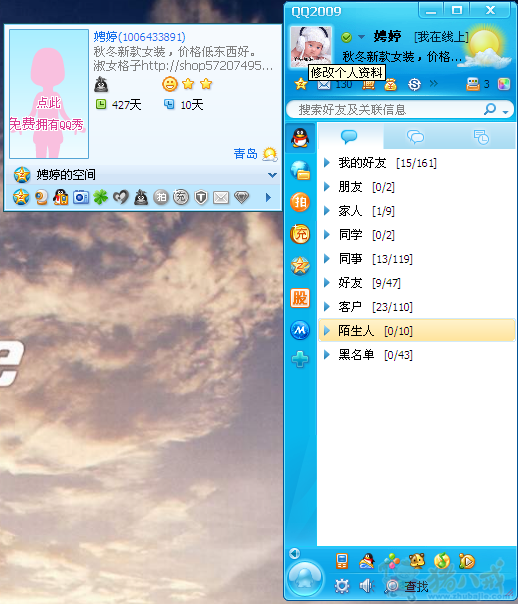The height and width of the screenshot is (604, 518).
Task: Add panel with green plus sidebar icon
Action: (300, 359)
